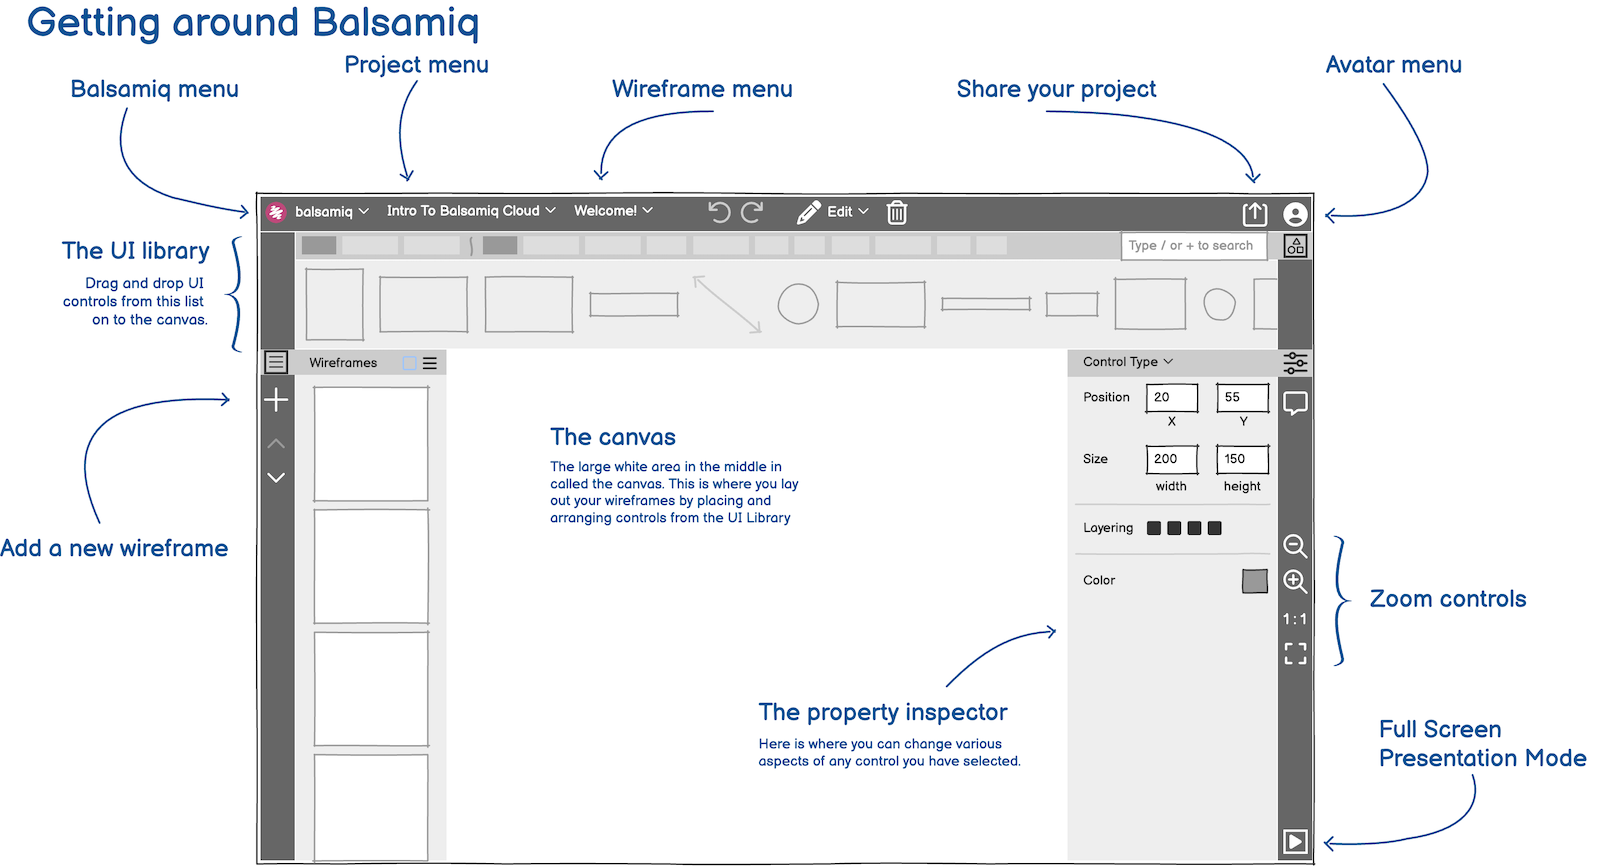Reset zoom with the 1:1 button
1600x867 pixels.
pos(1295,619)
